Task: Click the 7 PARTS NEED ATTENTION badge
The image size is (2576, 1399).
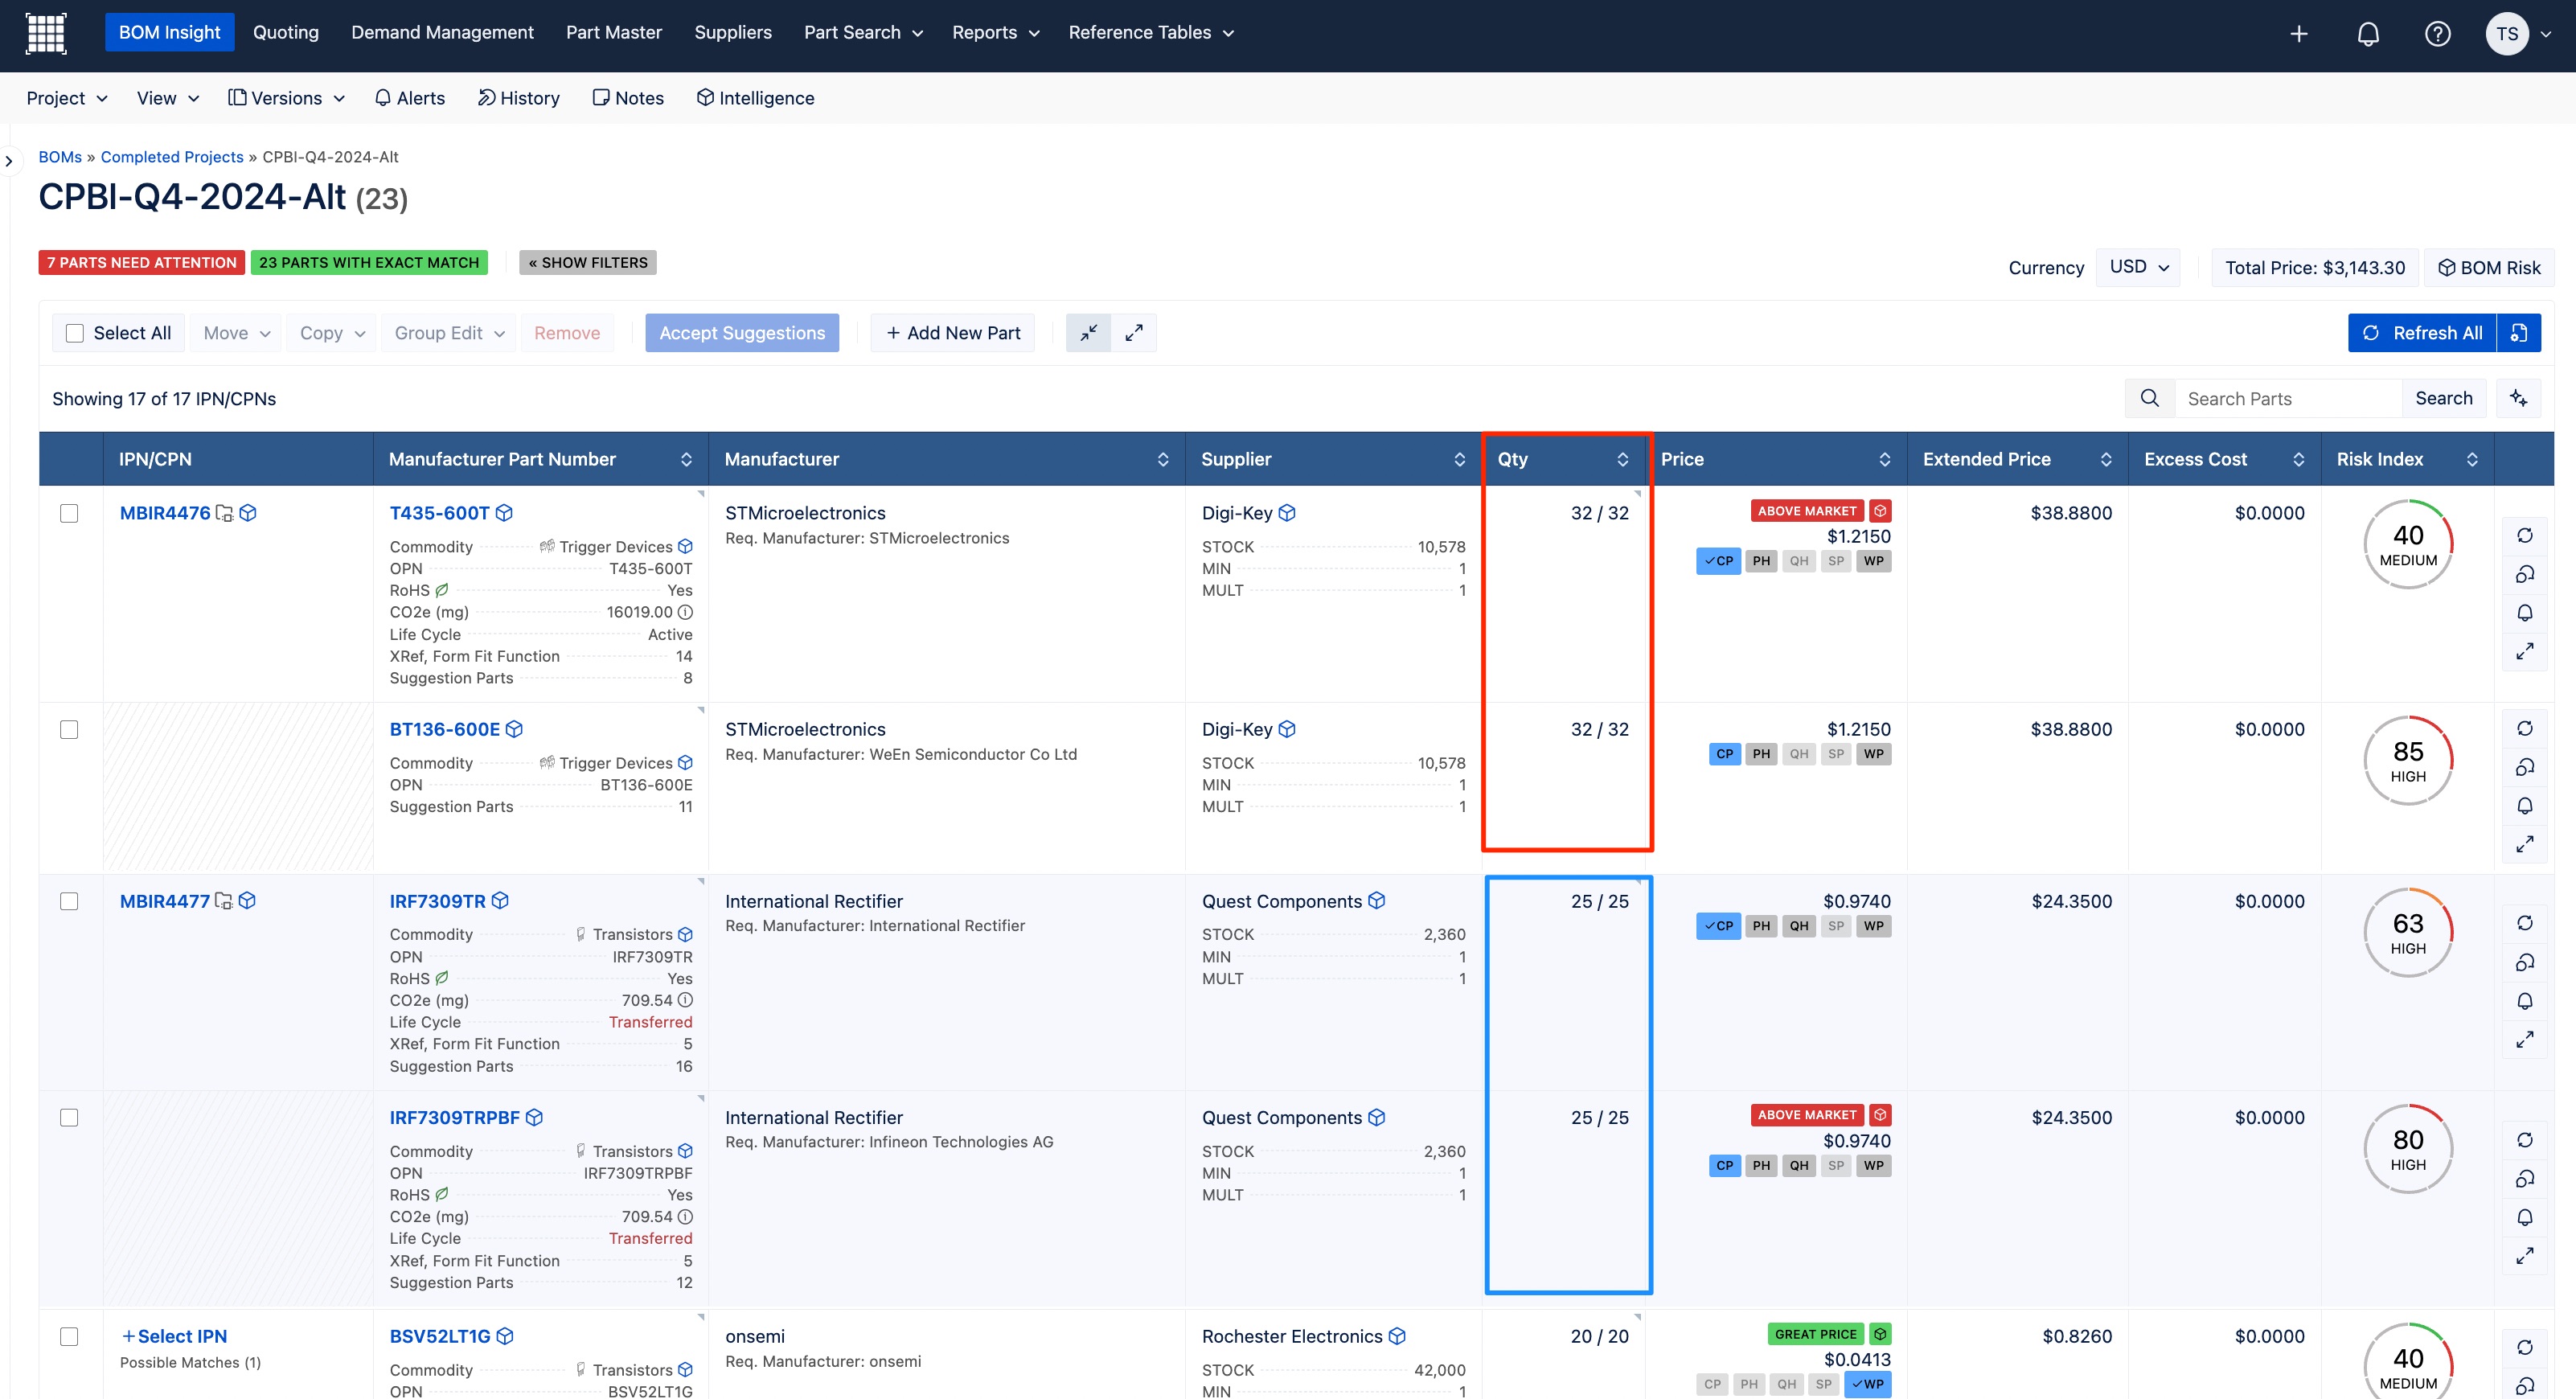Action: [142, 263]
